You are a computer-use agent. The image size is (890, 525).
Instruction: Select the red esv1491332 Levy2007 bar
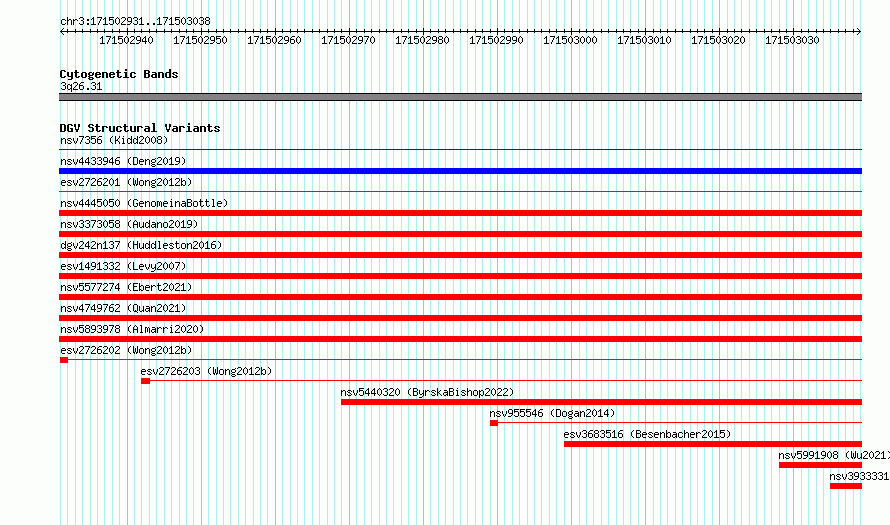pyautogui.click(x=460, y=276)
